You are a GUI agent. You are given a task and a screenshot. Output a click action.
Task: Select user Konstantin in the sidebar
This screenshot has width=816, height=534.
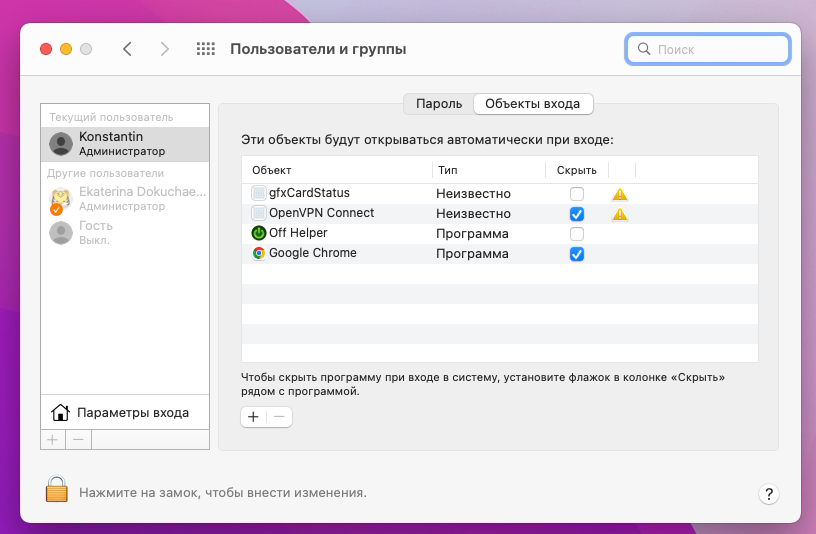[125, 143]
